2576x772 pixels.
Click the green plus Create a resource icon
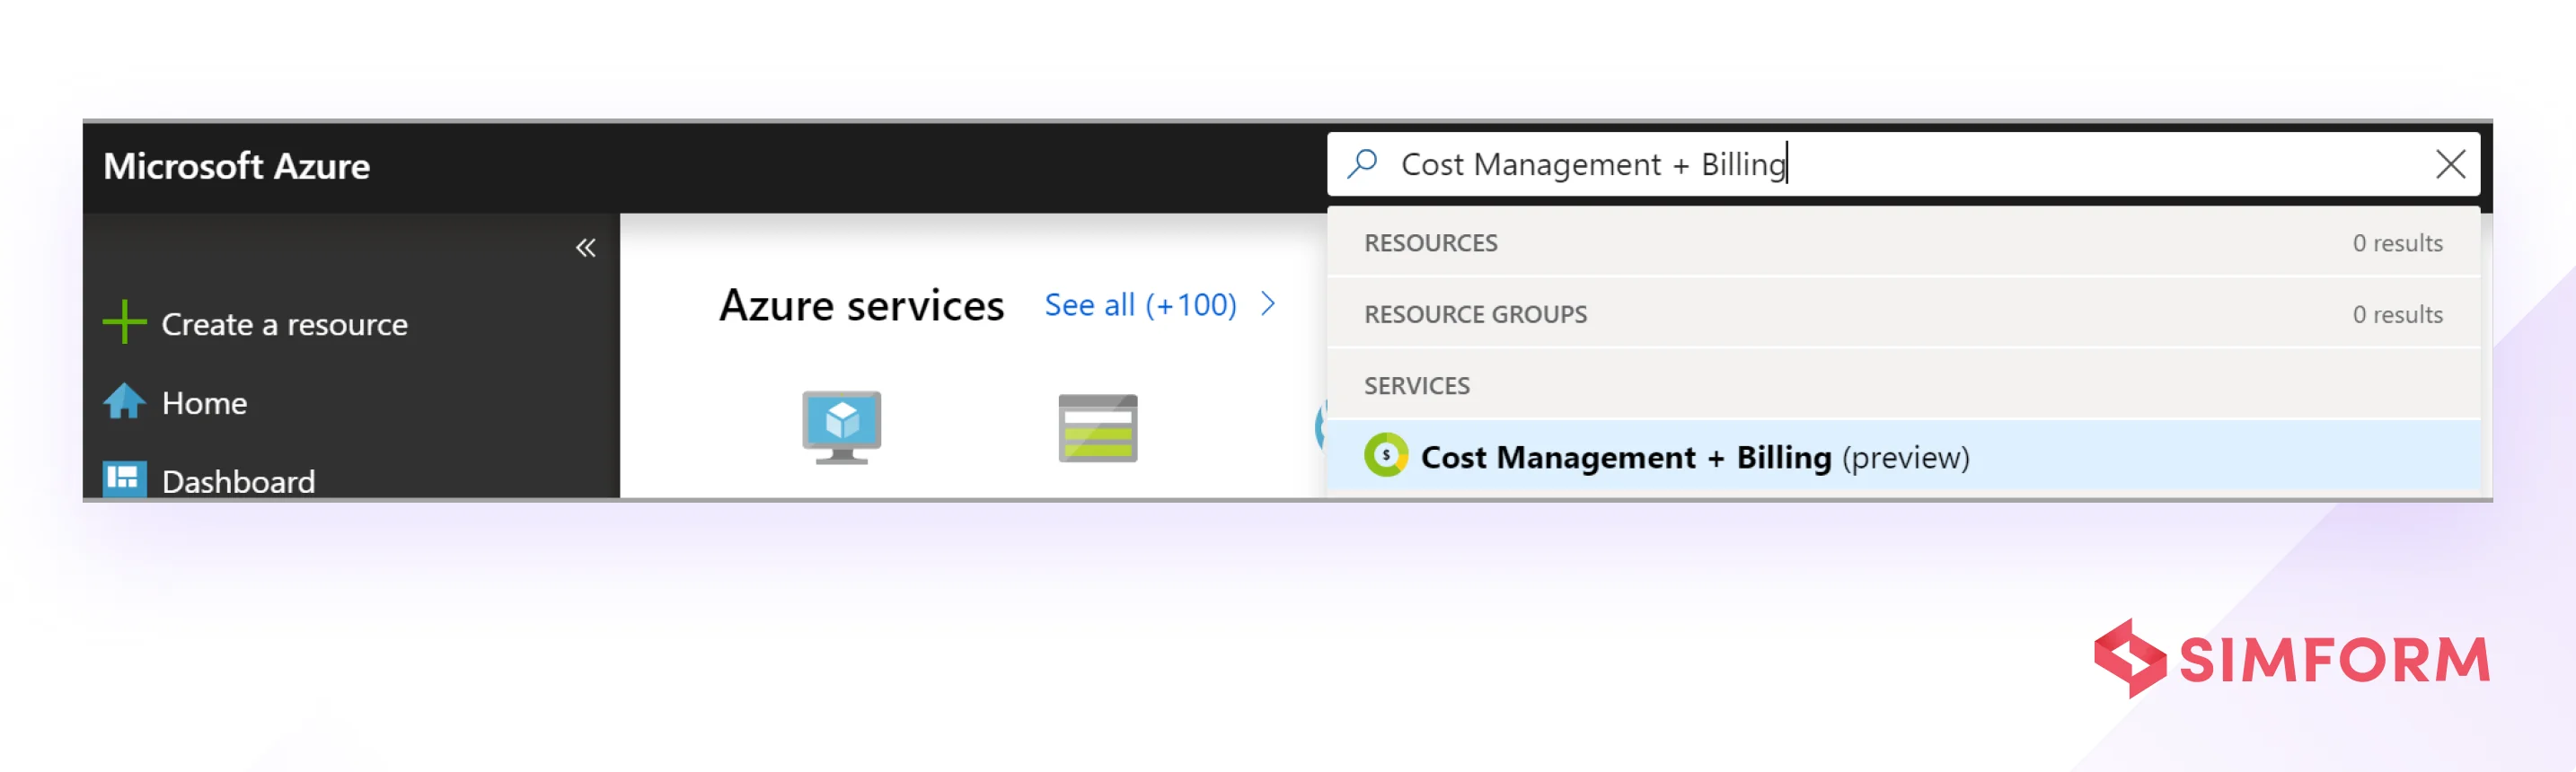[x=125, y=323]
